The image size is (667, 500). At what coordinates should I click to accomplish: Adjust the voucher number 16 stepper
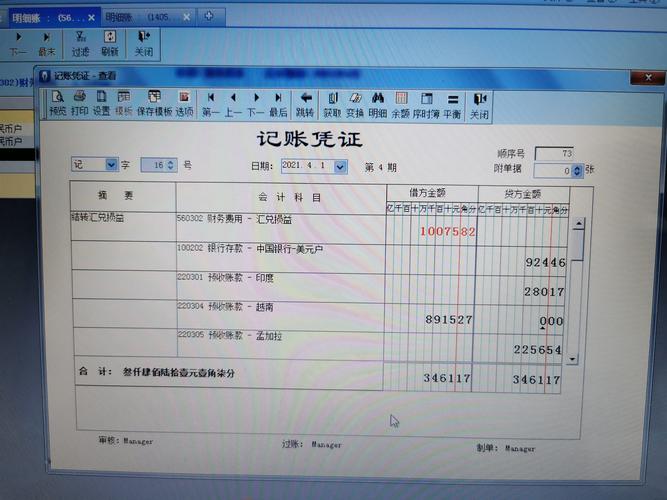pyautogui.click(x=171, y=165)
